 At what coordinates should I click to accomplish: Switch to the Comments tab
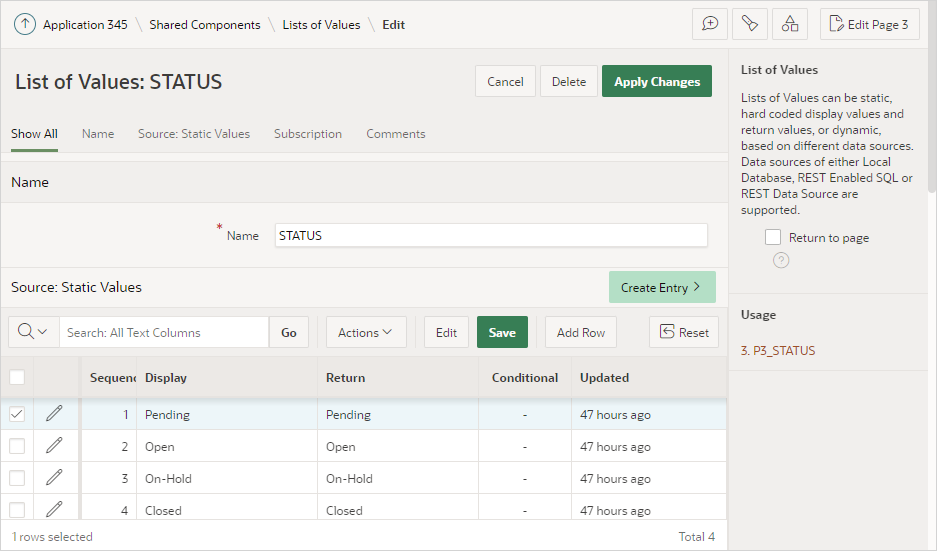tap(396, 134)
